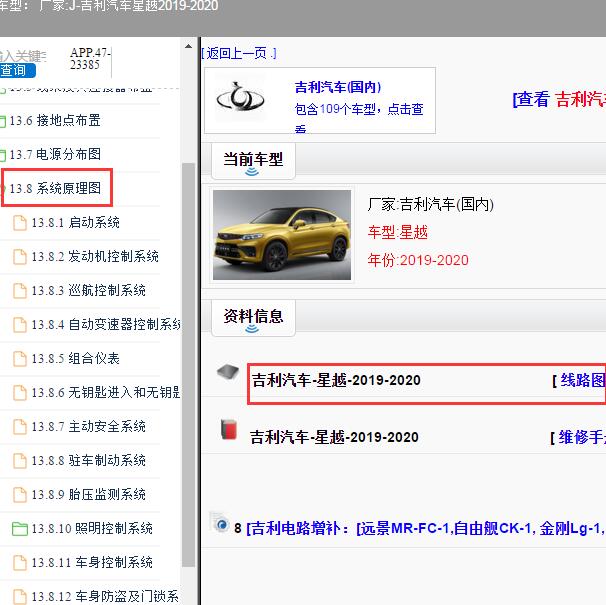Select 13.8.8 驻车制动系统 entry text
This screenshot has width=606, height=605.
pyautogui.click(x=89, y=460)
